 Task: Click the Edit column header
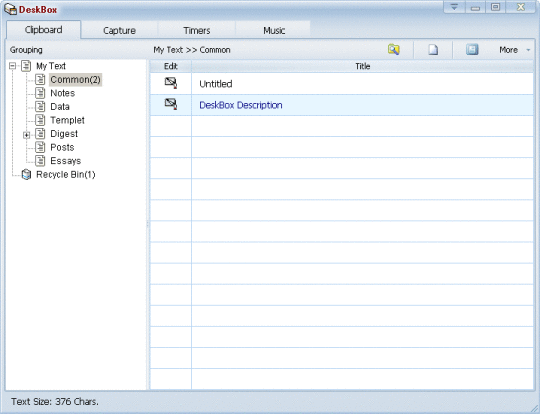pos(171,66)
